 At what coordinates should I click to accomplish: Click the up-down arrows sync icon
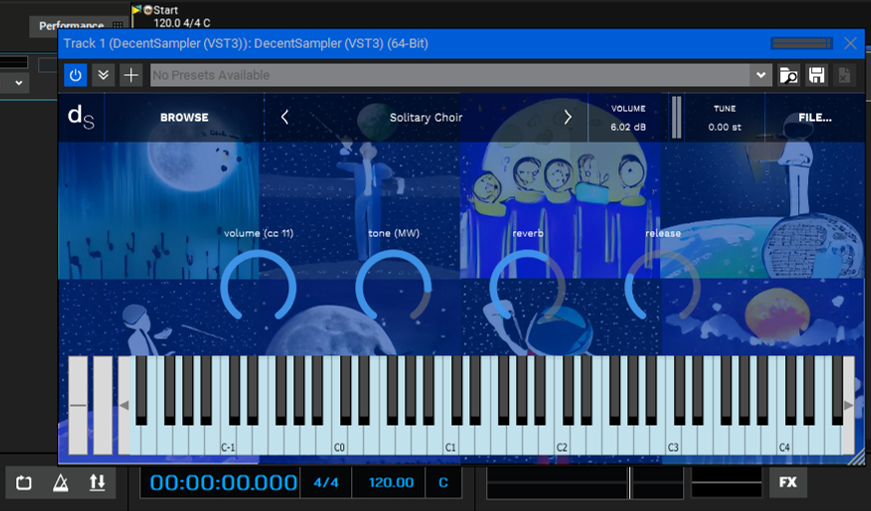coord(97,483)
